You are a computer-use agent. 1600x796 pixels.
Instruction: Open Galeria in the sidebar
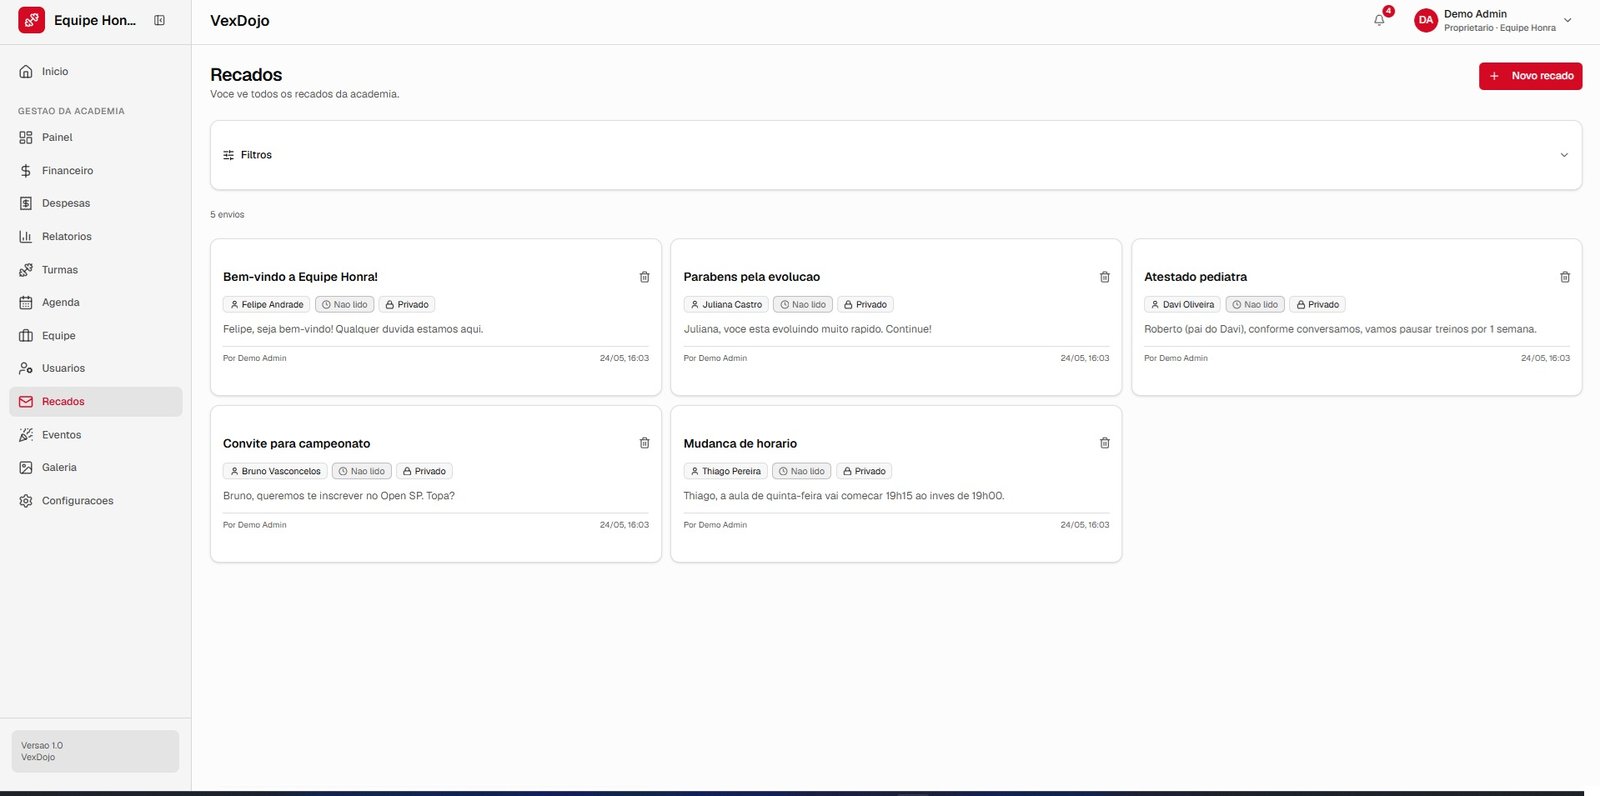[x=96, y=468]
